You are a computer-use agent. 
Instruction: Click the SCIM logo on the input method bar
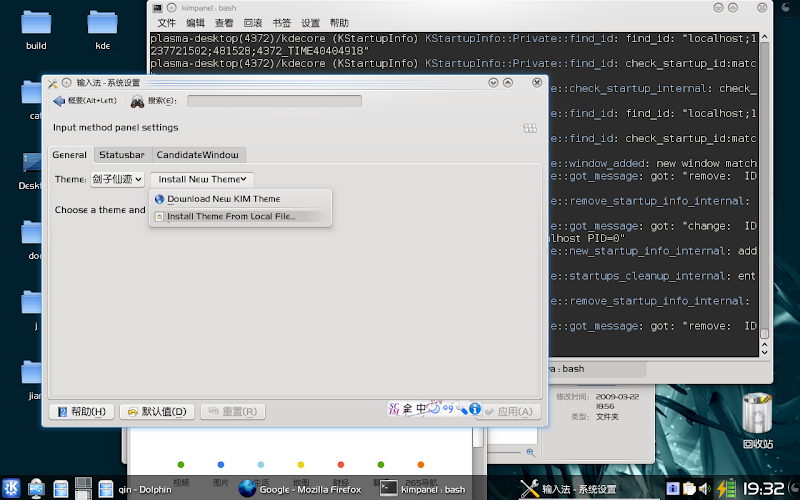click(x=394, y=408)
